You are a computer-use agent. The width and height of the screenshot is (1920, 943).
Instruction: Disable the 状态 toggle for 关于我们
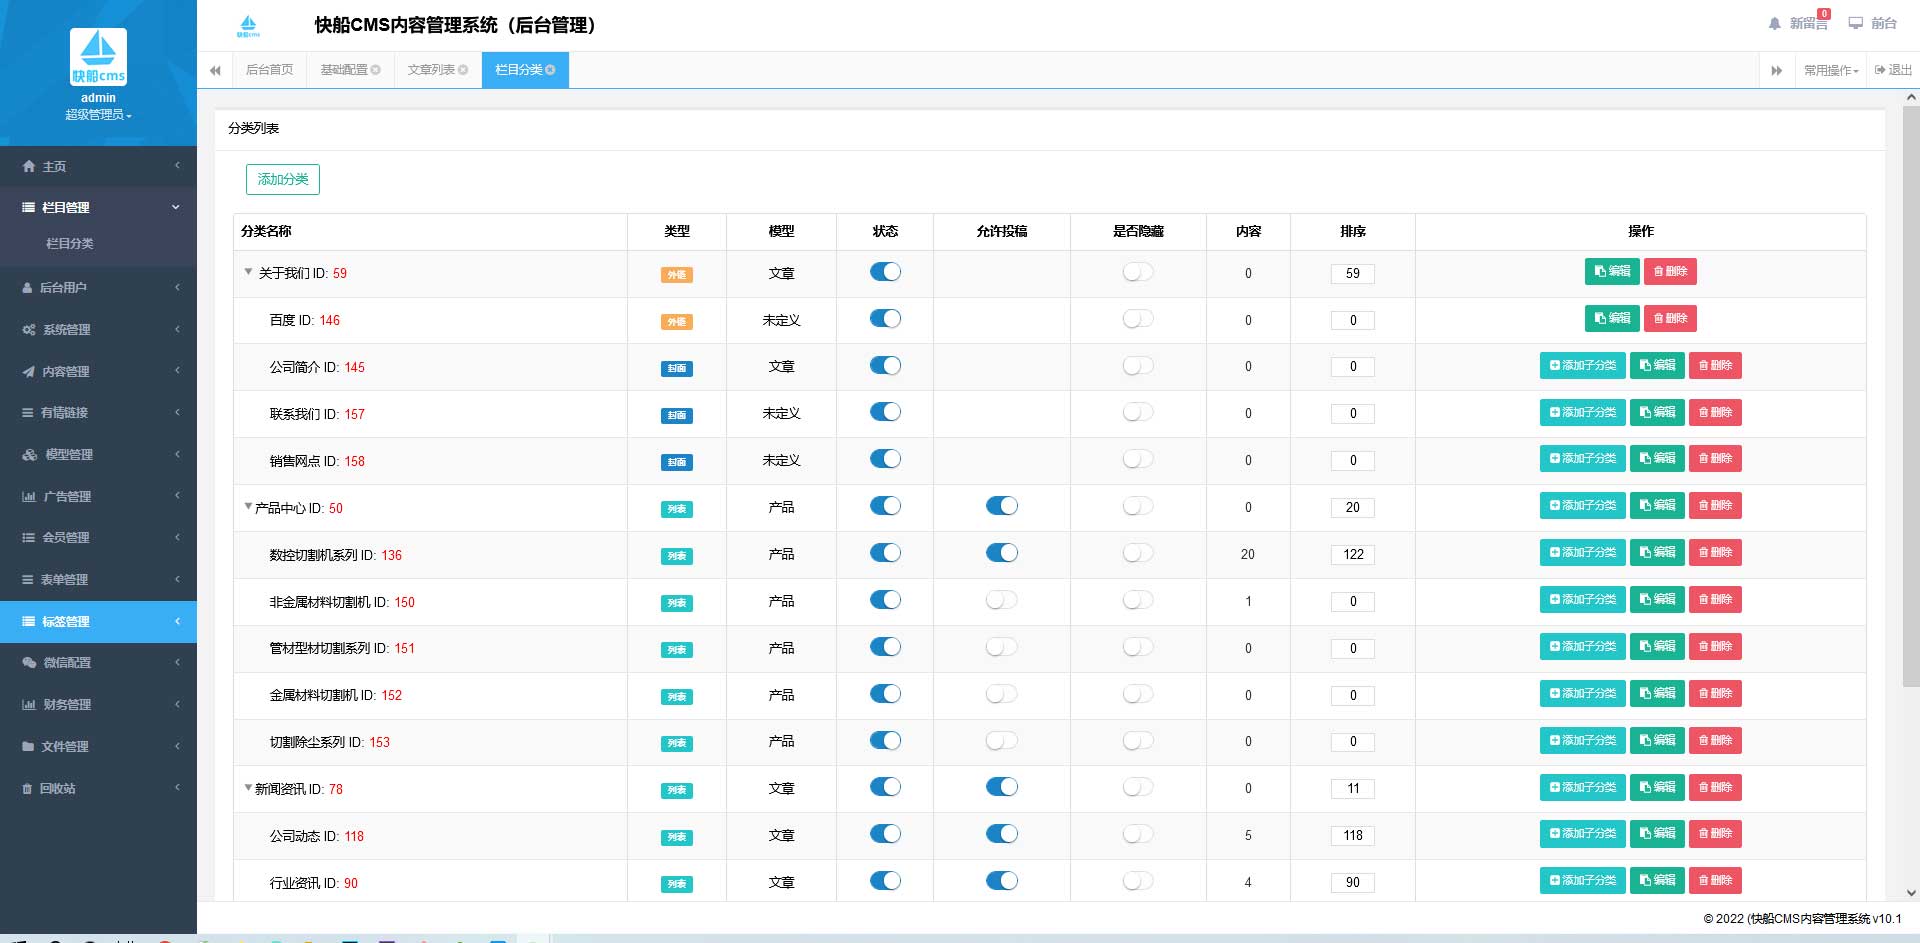pyautogui.click(x=885, y=271)
